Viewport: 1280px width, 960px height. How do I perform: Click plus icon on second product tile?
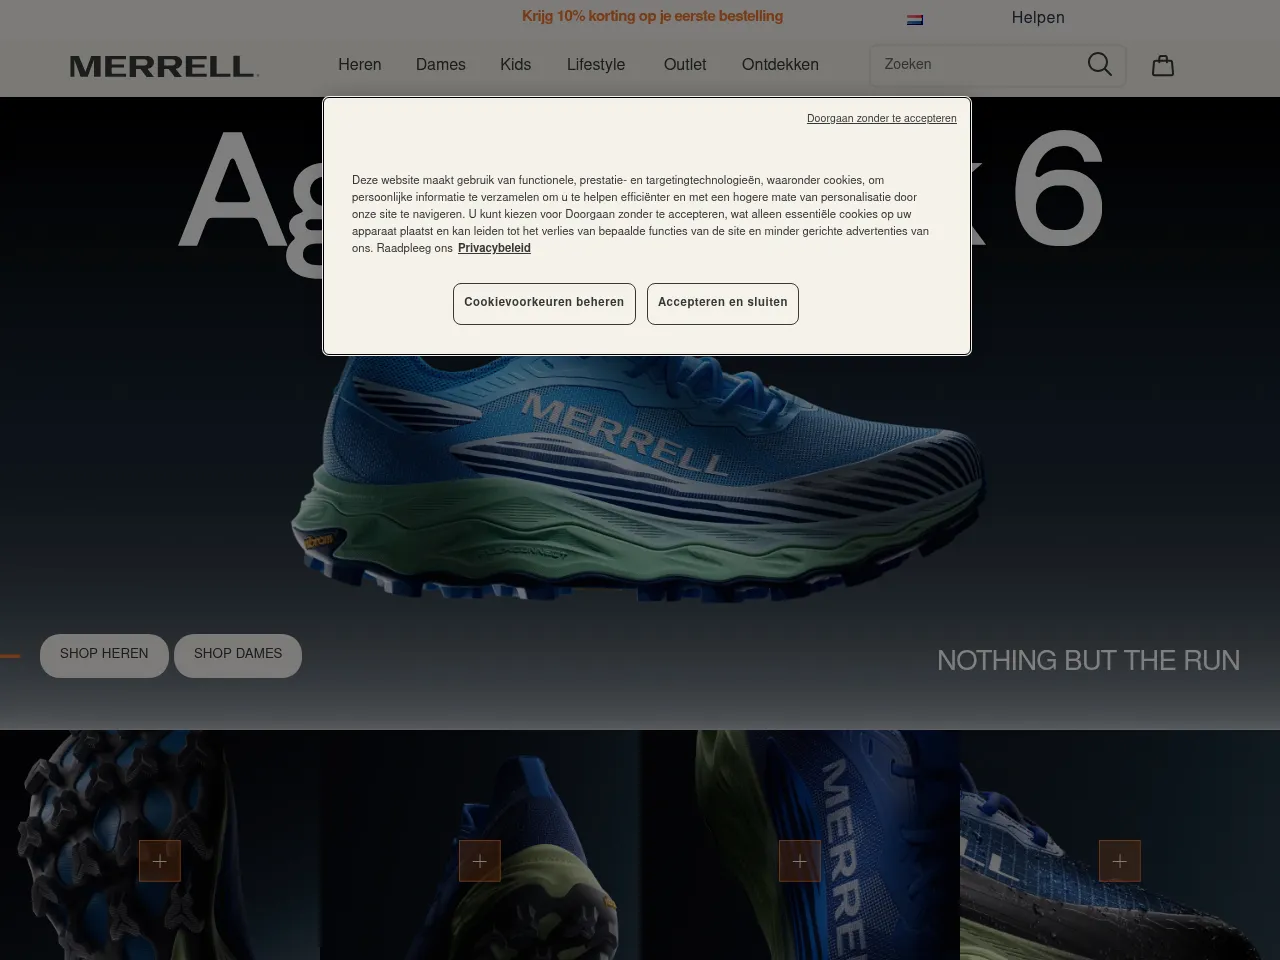pos(480,860)
